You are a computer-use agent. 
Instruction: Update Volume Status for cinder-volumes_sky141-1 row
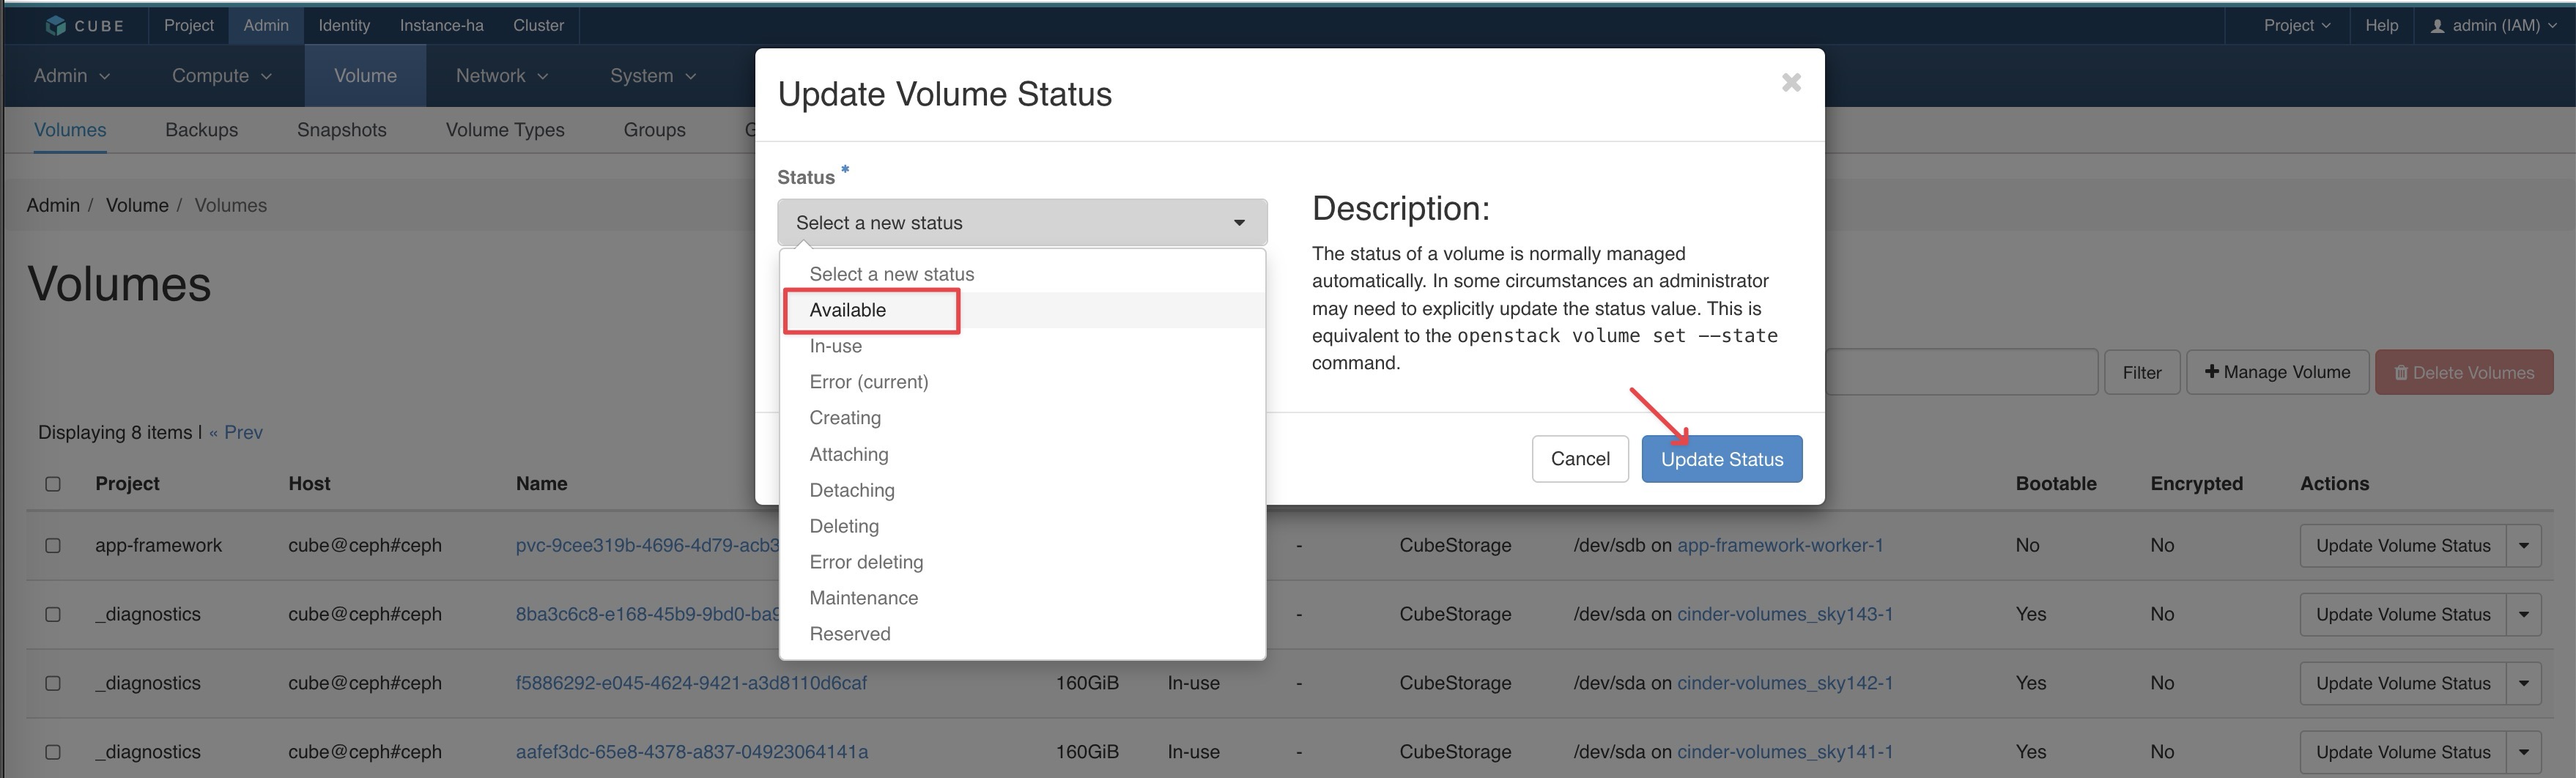[x=2403, y=753]
